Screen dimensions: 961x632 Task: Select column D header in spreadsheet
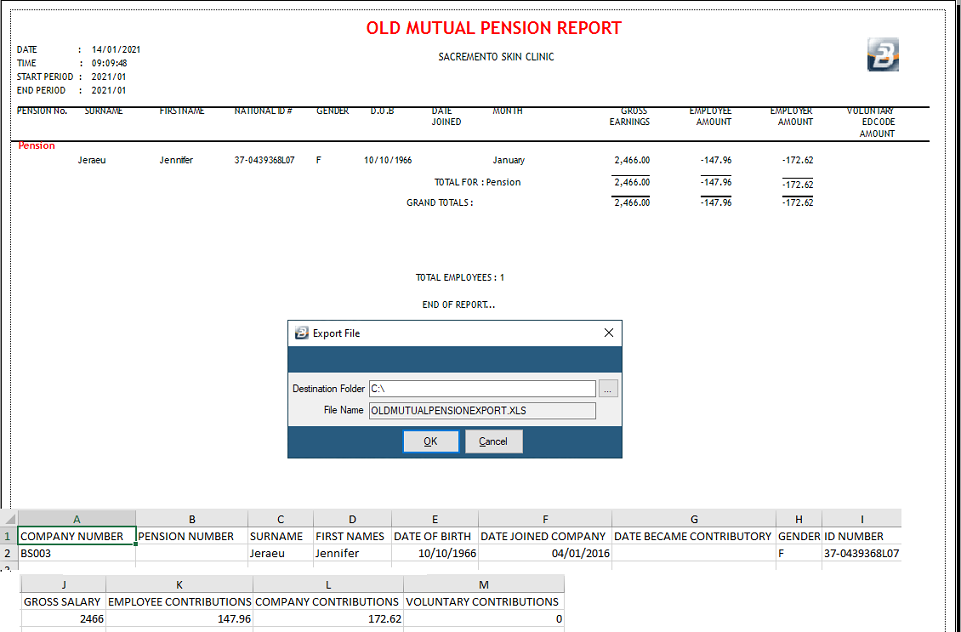tap(352, 519)
